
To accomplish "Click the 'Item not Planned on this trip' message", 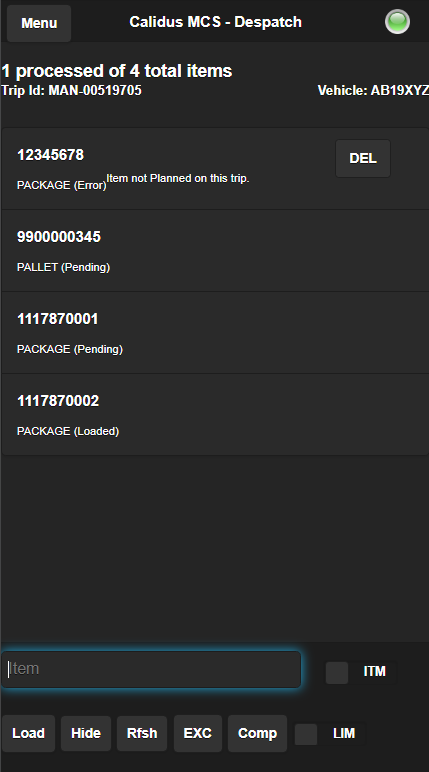I will point(178,178).
